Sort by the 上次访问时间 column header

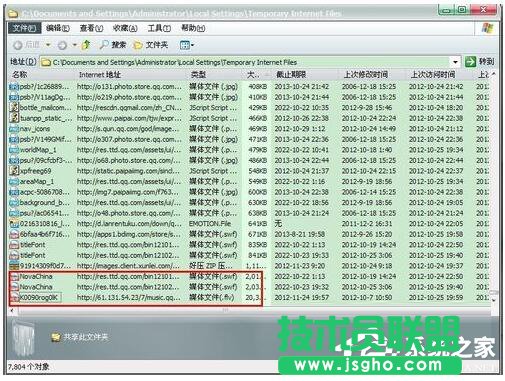[440, 75]
